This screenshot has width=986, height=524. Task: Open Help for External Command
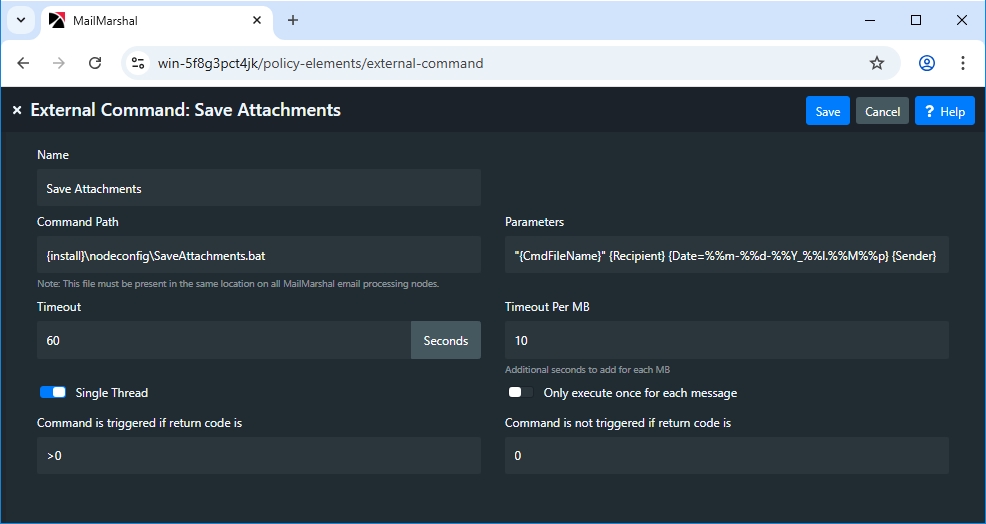[944, 111]
